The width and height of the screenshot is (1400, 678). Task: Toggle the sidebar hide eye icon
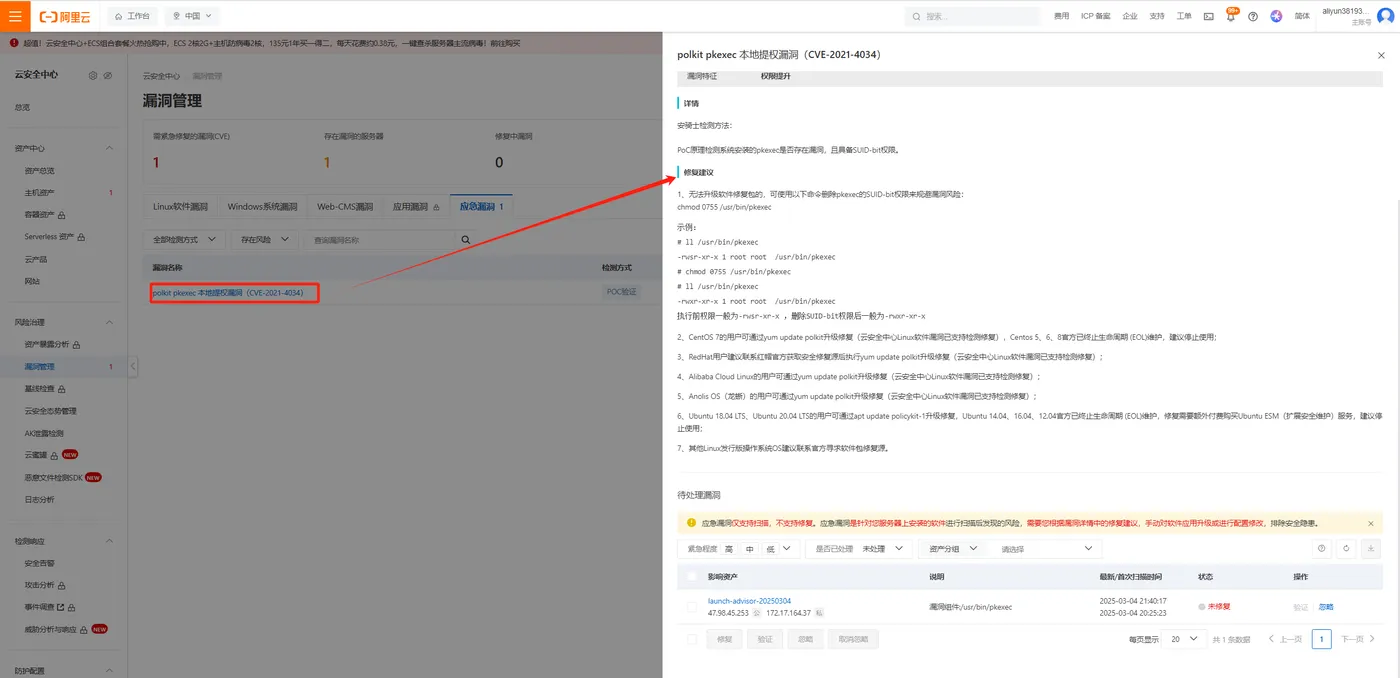(x=108, y=75)
